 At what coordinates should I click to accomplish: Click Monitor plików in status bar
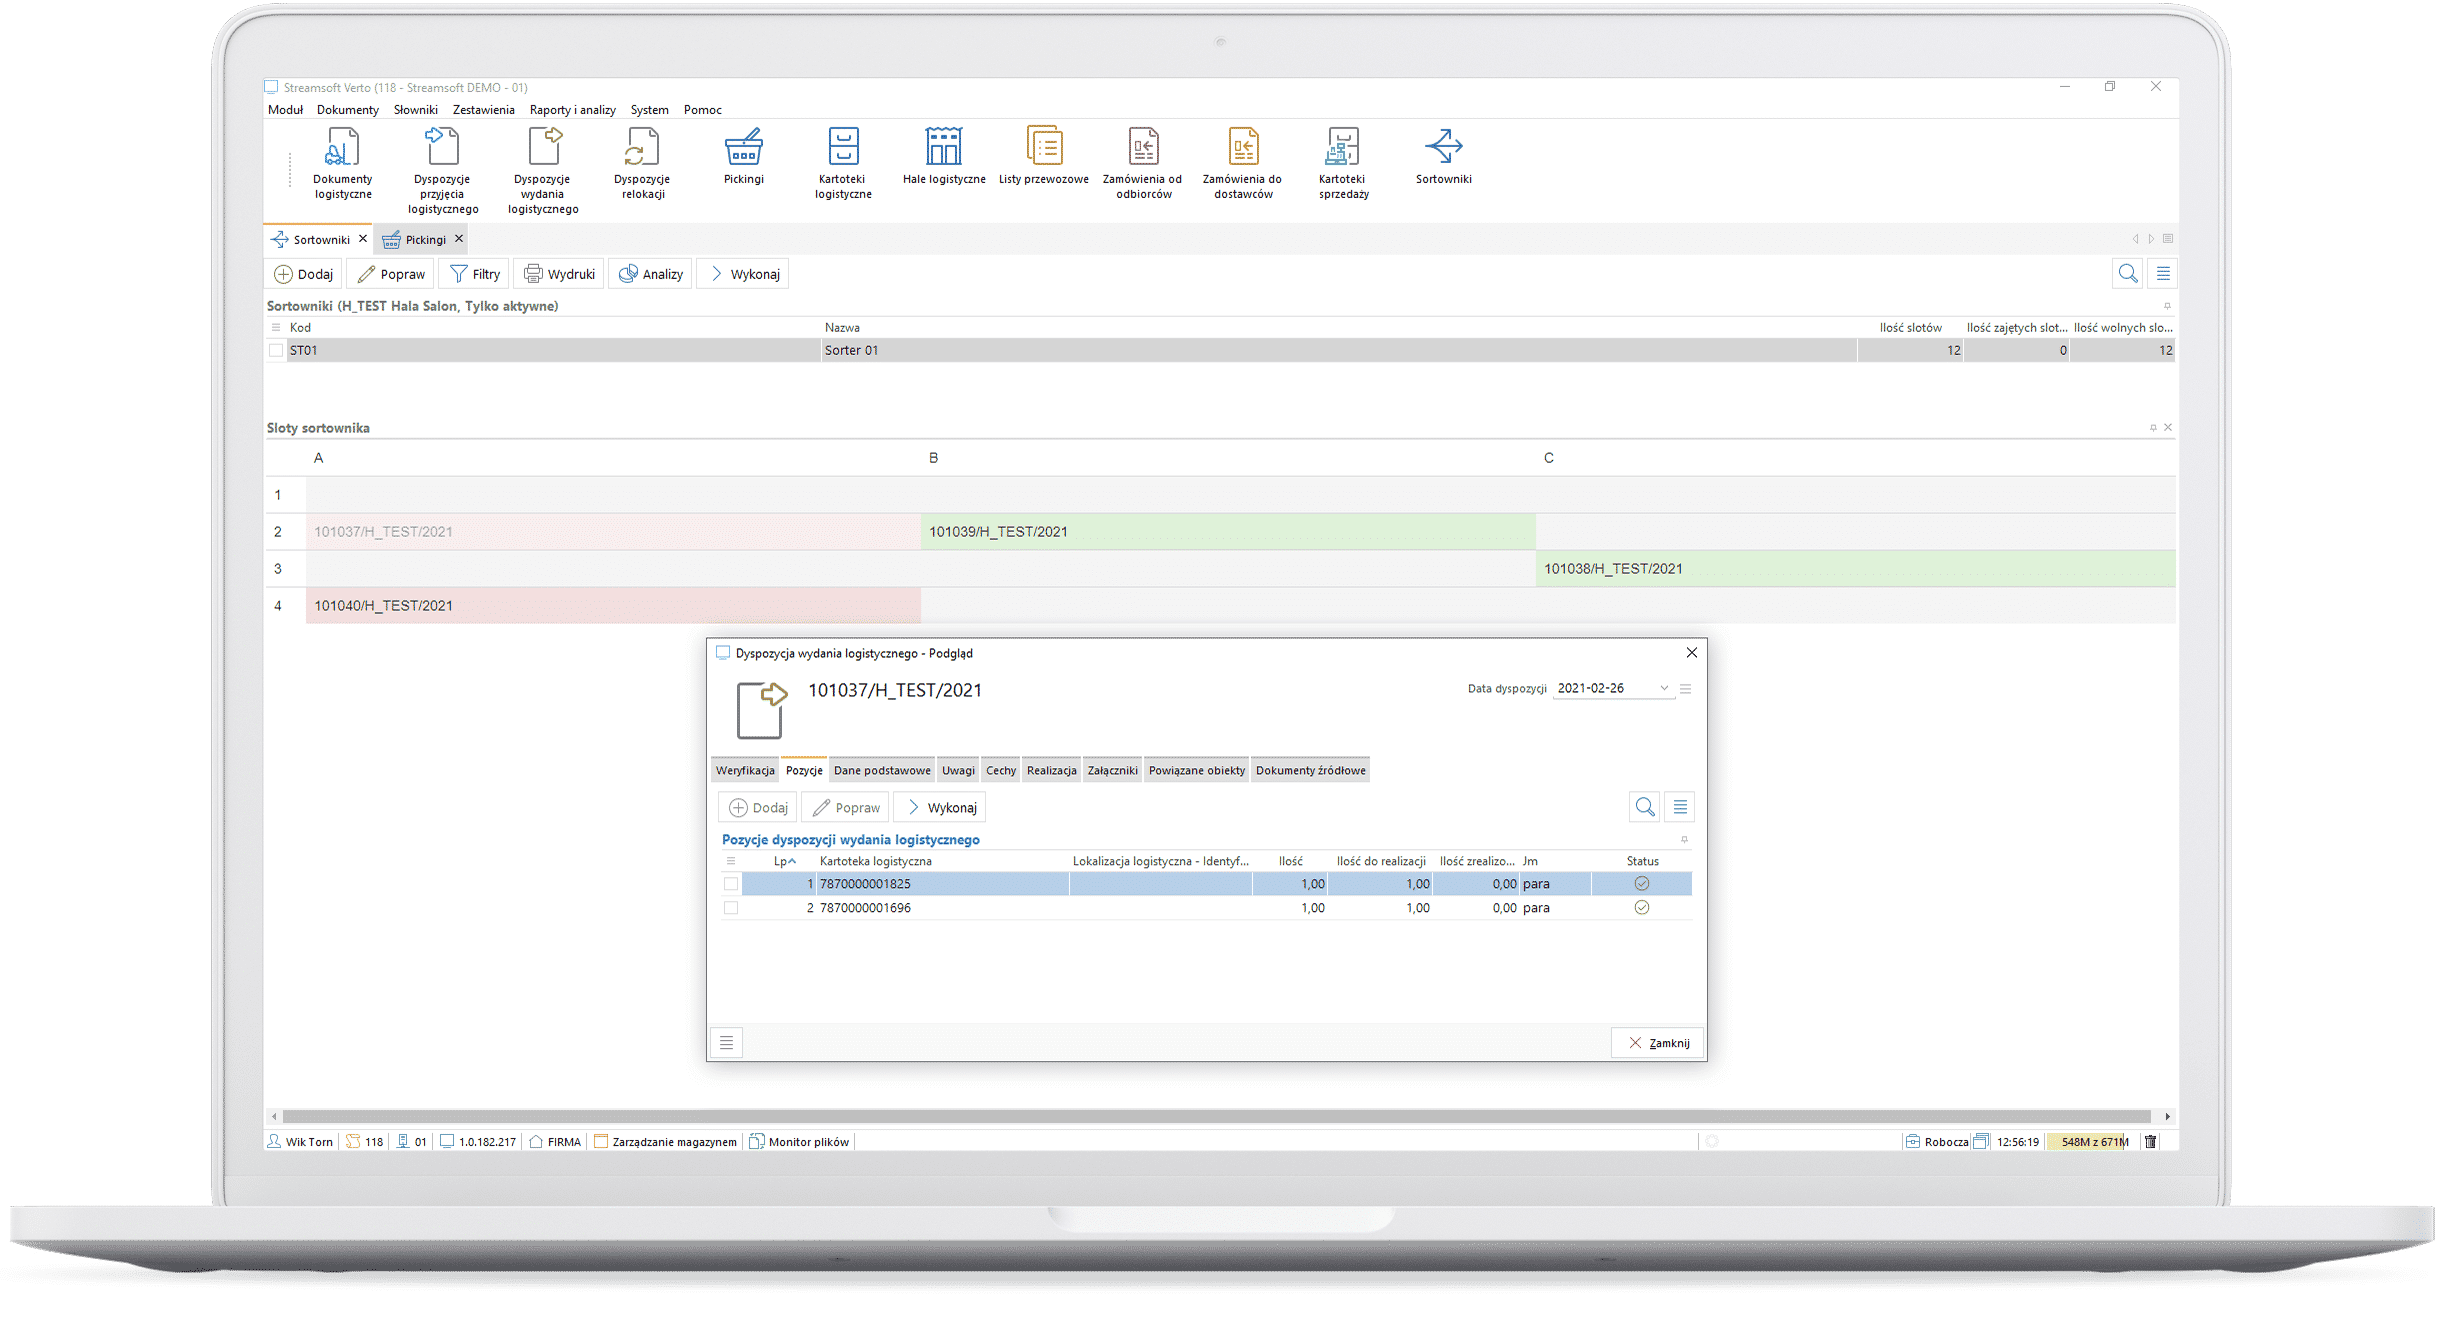point(799,1142)
